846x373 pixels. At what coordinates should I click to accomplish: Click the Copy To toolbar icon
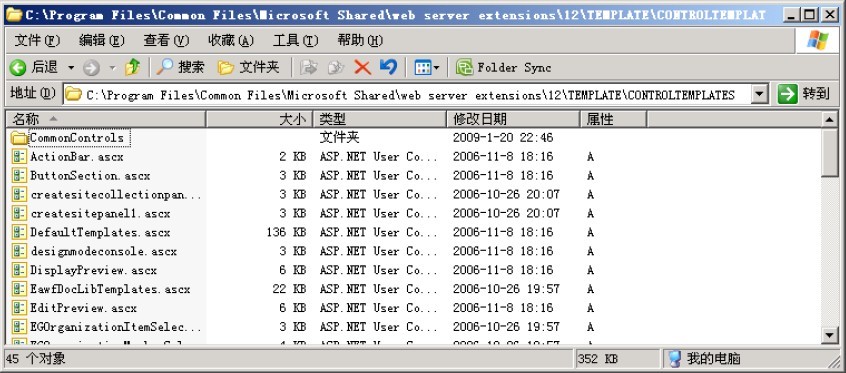pos(336,67)
